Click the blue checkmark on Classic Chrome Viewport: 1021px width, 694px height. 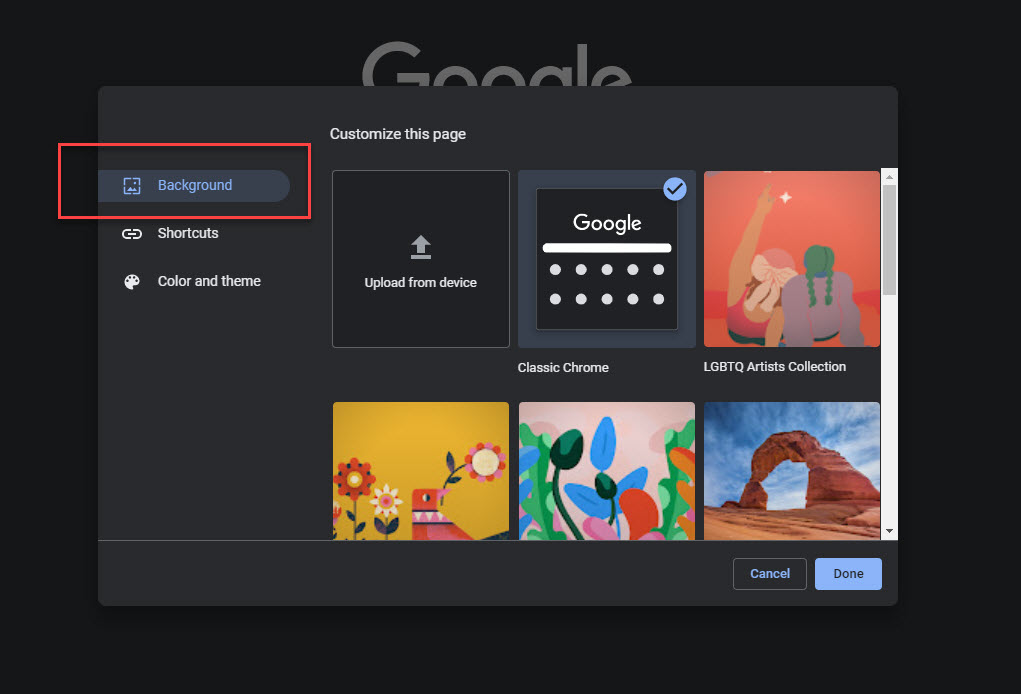[x=675, y=188]
